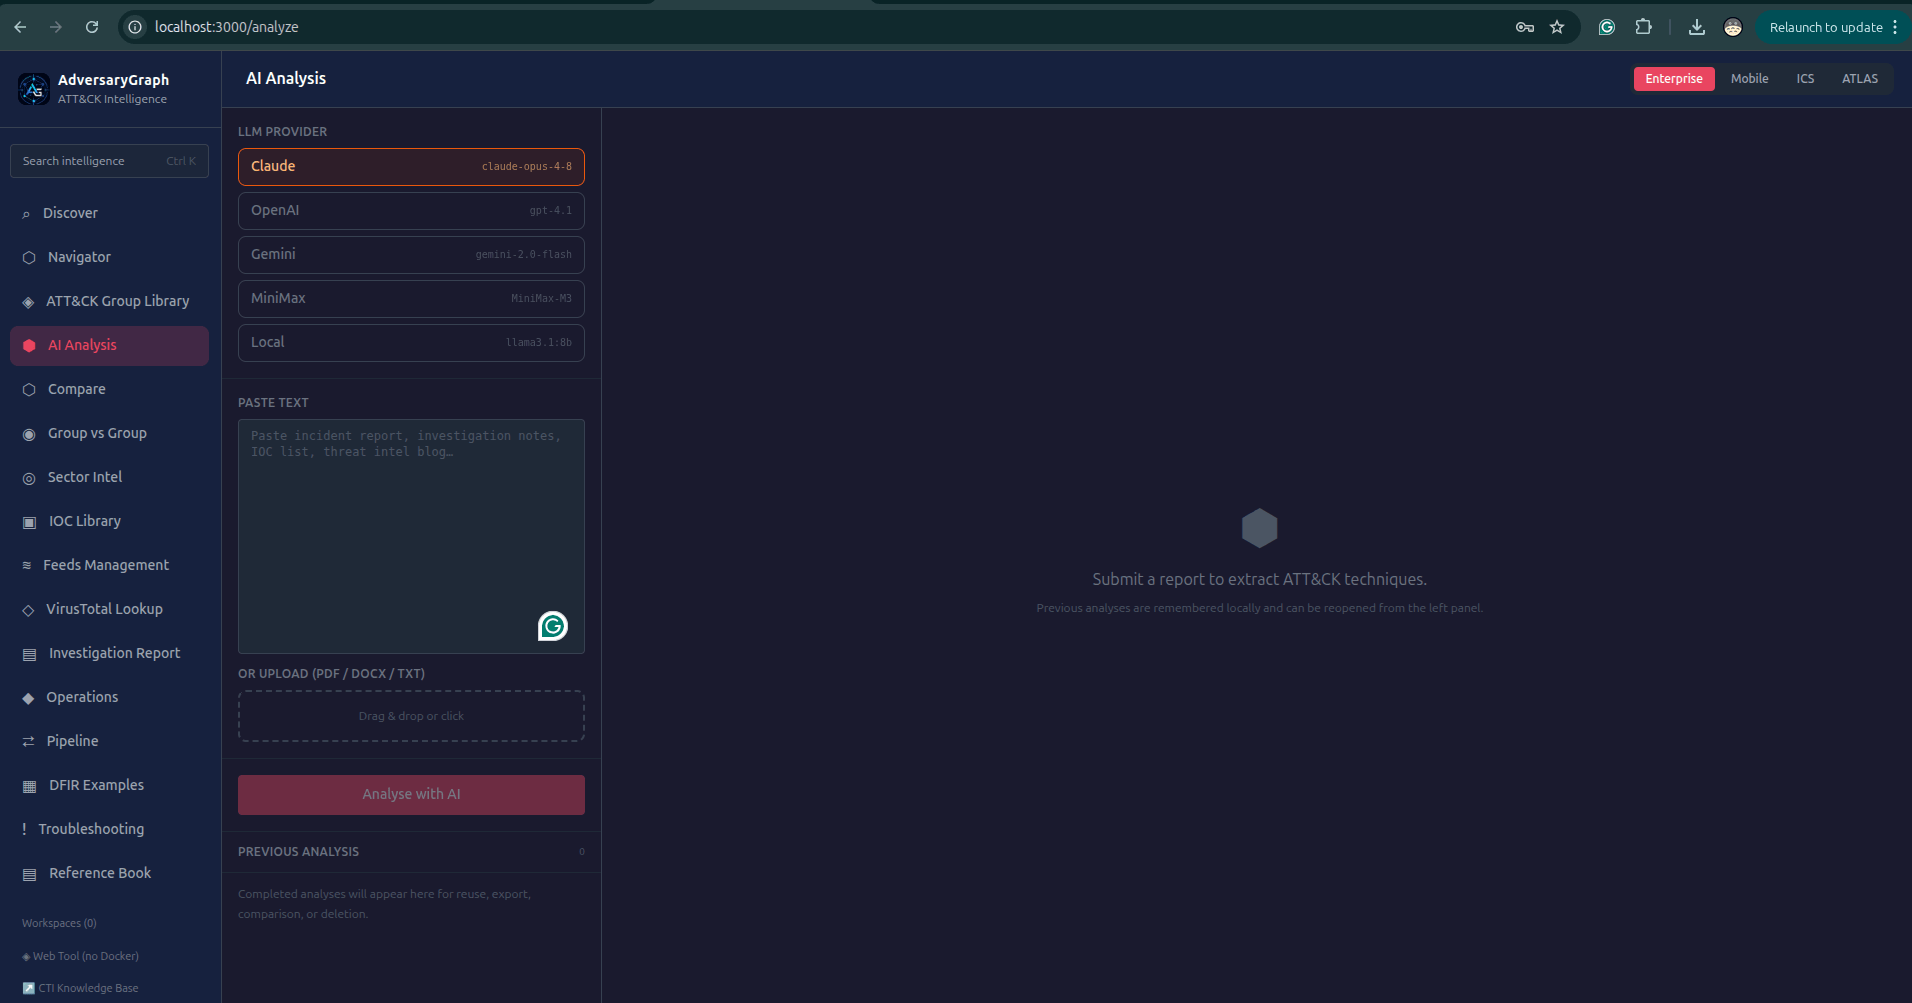
Task: Switch to ICS domain tab
Action: pyautogui.click(x=1805, y=79)
